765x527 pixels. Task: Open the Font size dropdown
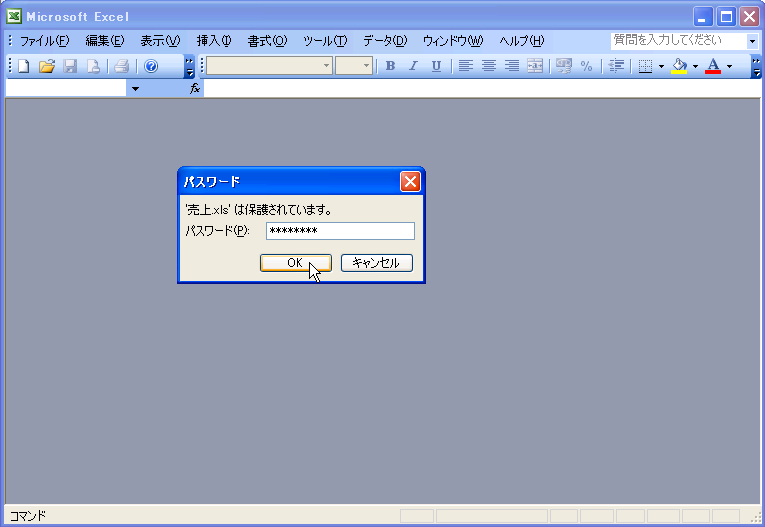click(366, 66)
